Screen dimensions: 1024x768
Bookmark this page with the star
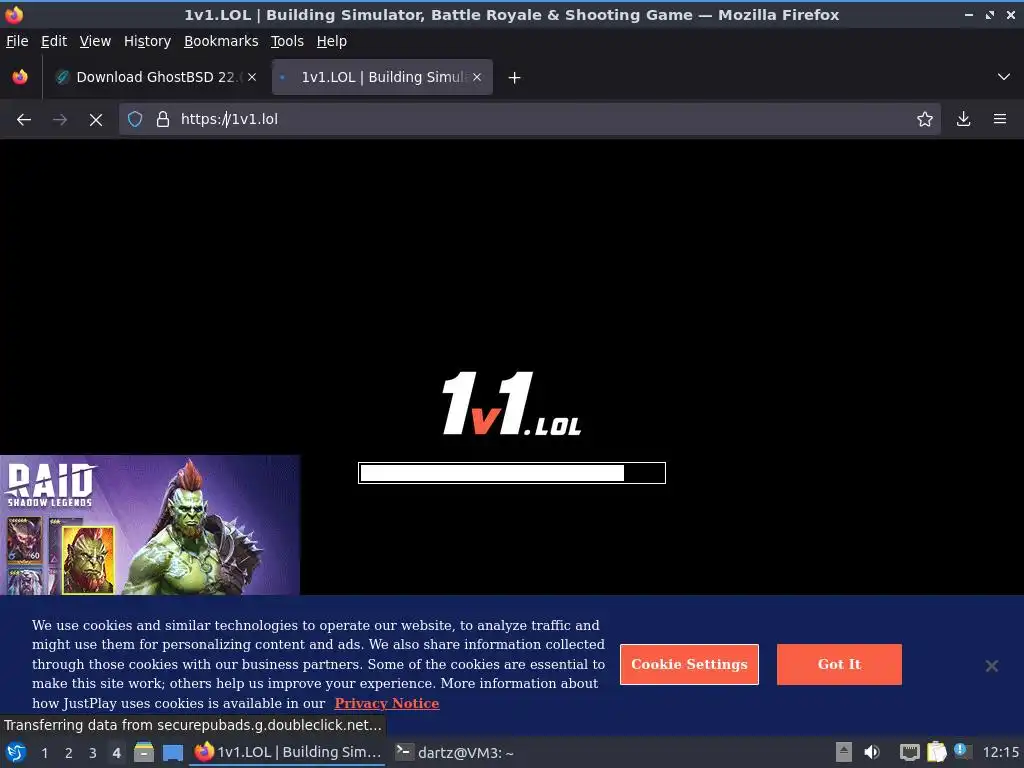pyautogui.click(x=924, y=119)
